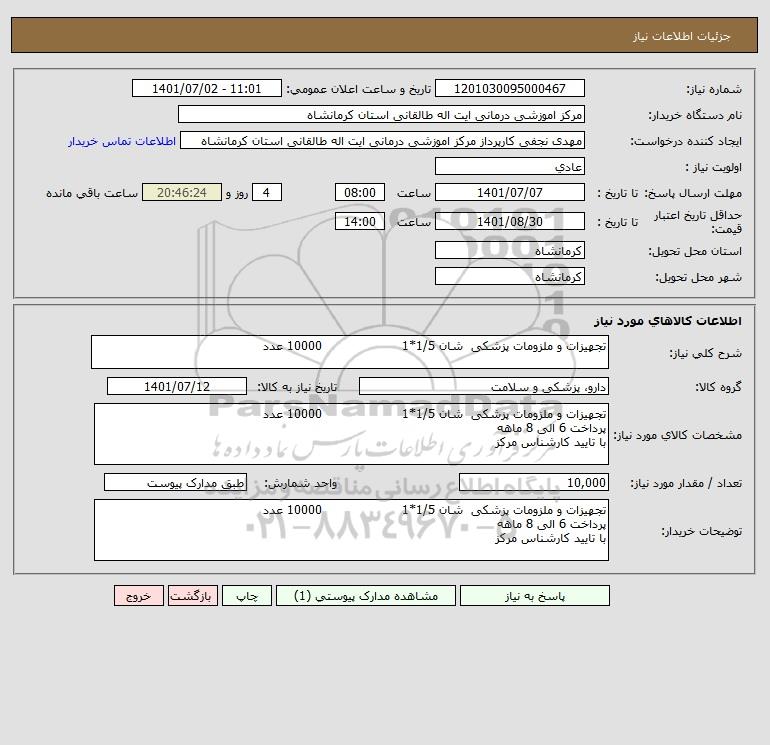Click the ساعت باقی مانده label
The height and width of the screenshot is (745, 770).
[x=92, y=193]
